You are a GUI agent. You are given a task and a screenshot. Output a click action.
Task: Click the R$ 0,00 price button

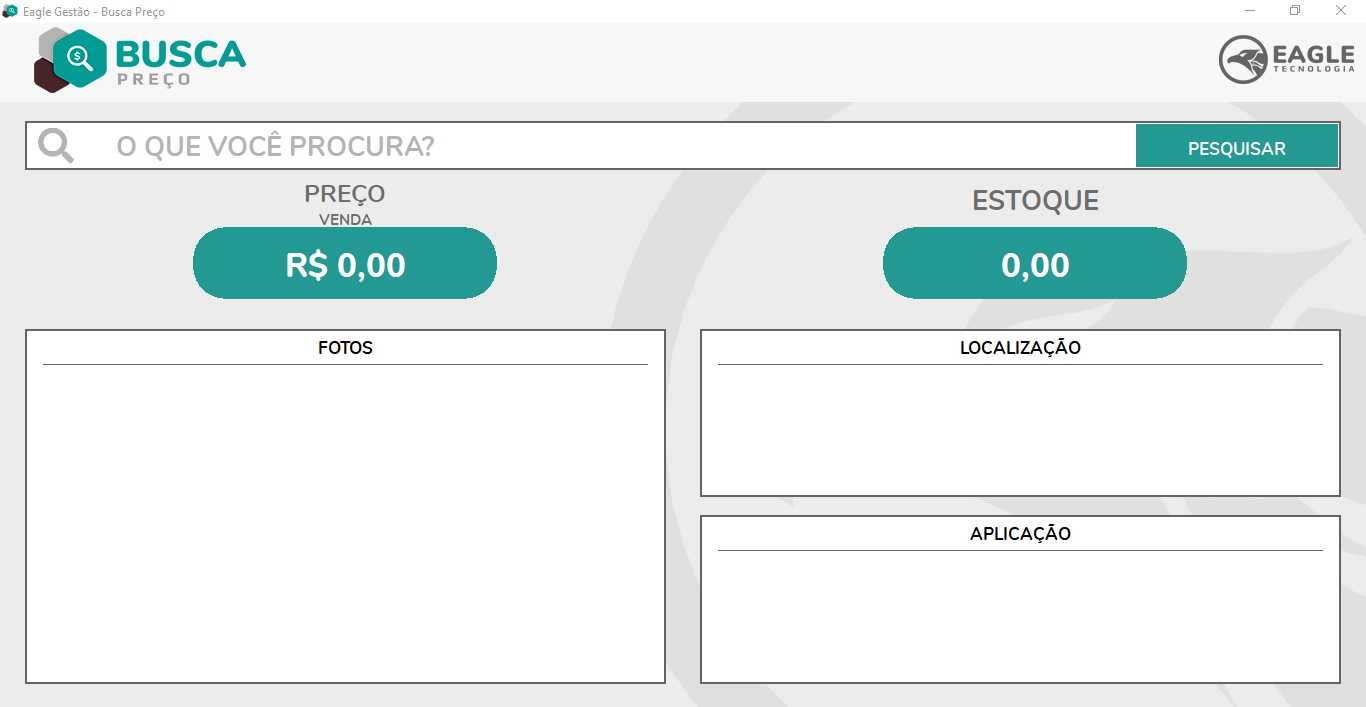tap(344, 263)
